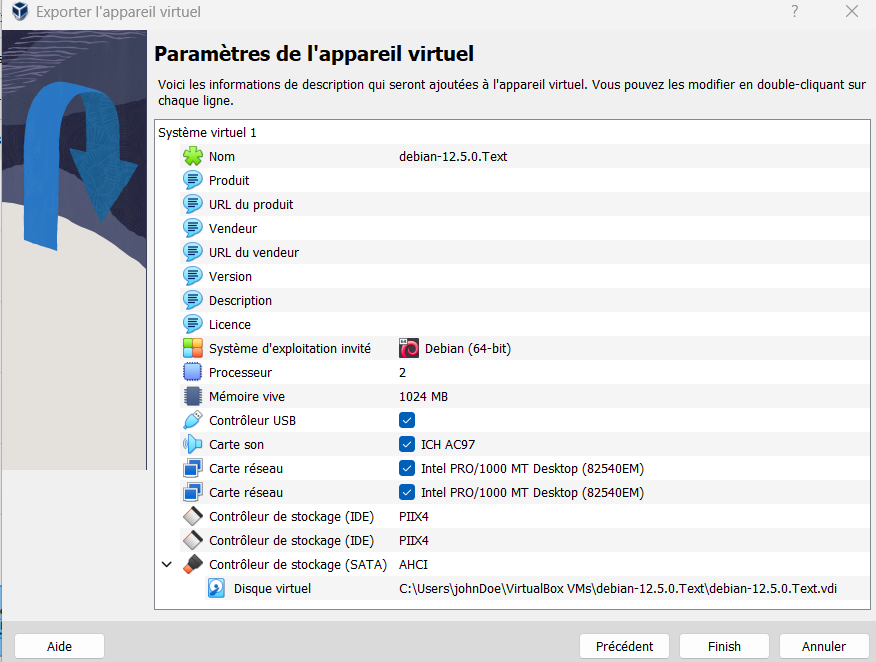Click the speech bubble icon beside Version
This screenshot has height=662, width=876.
[x=193, y=277]
